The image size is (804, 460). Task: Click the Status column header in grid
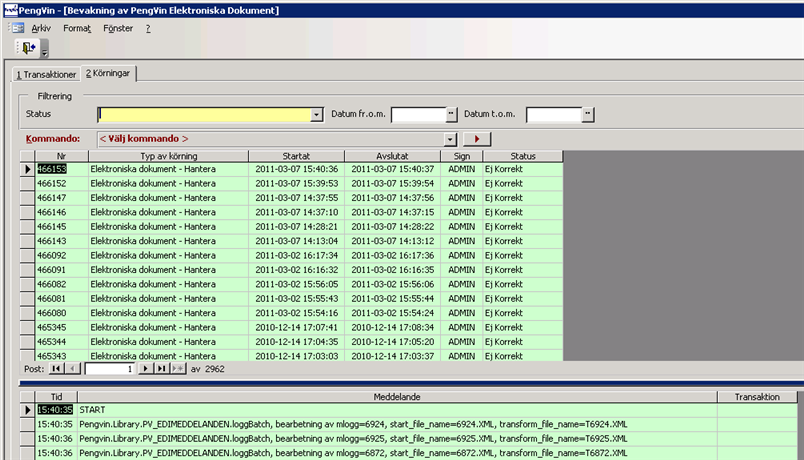522,156
